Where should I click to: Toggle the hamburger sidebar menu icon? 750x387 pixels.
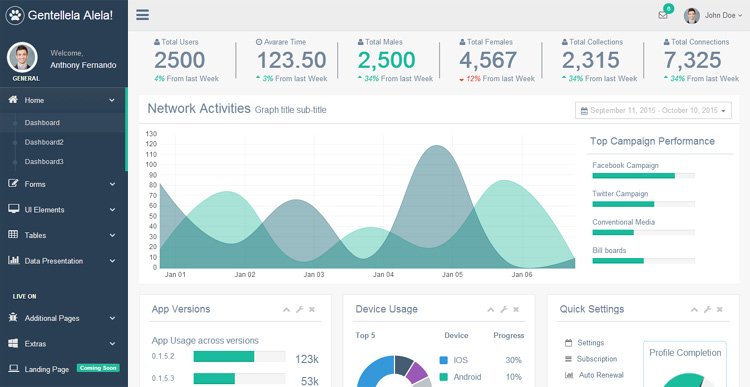[143, 15]
